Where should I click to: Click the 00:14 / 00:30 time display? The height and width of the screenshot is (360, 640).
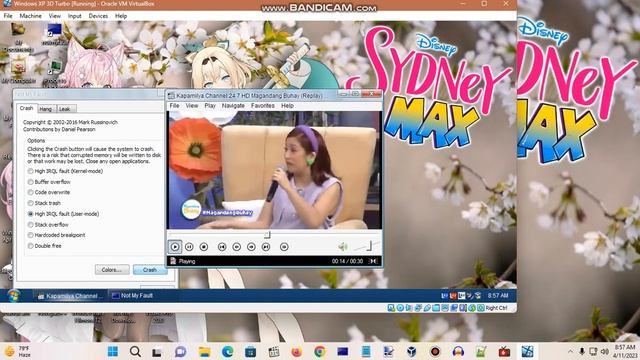tap(347, 261)
